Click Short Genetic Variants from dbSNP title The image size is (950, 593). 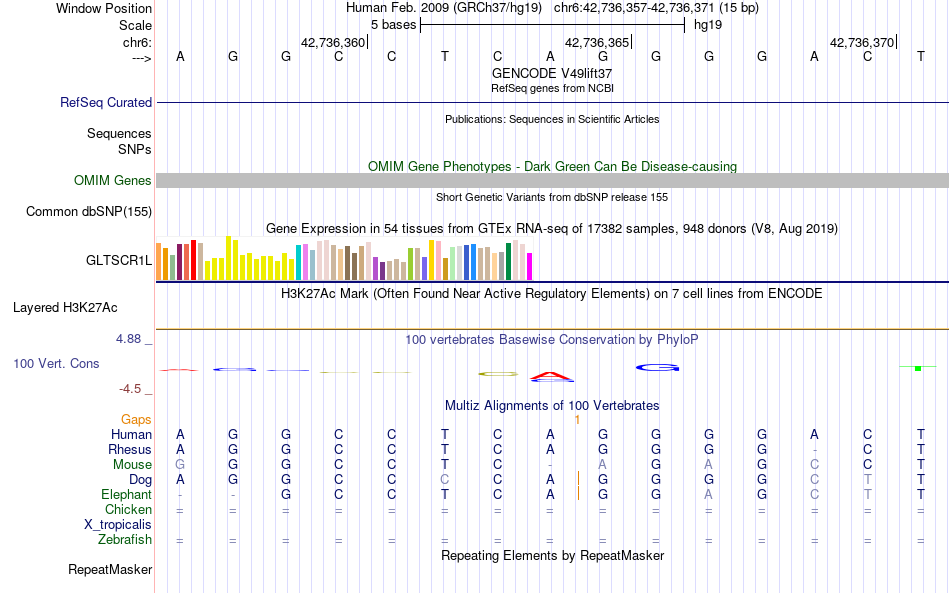[x=552, y=197]
